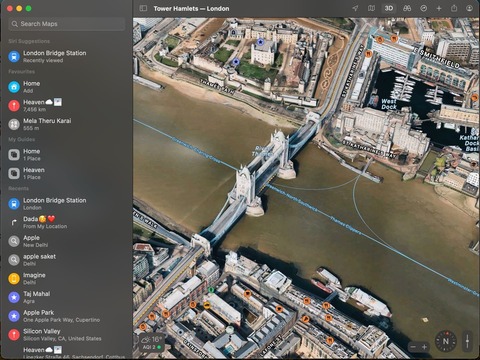Click the River Thames label near Tower Bridge

click(x=262, y=151)
